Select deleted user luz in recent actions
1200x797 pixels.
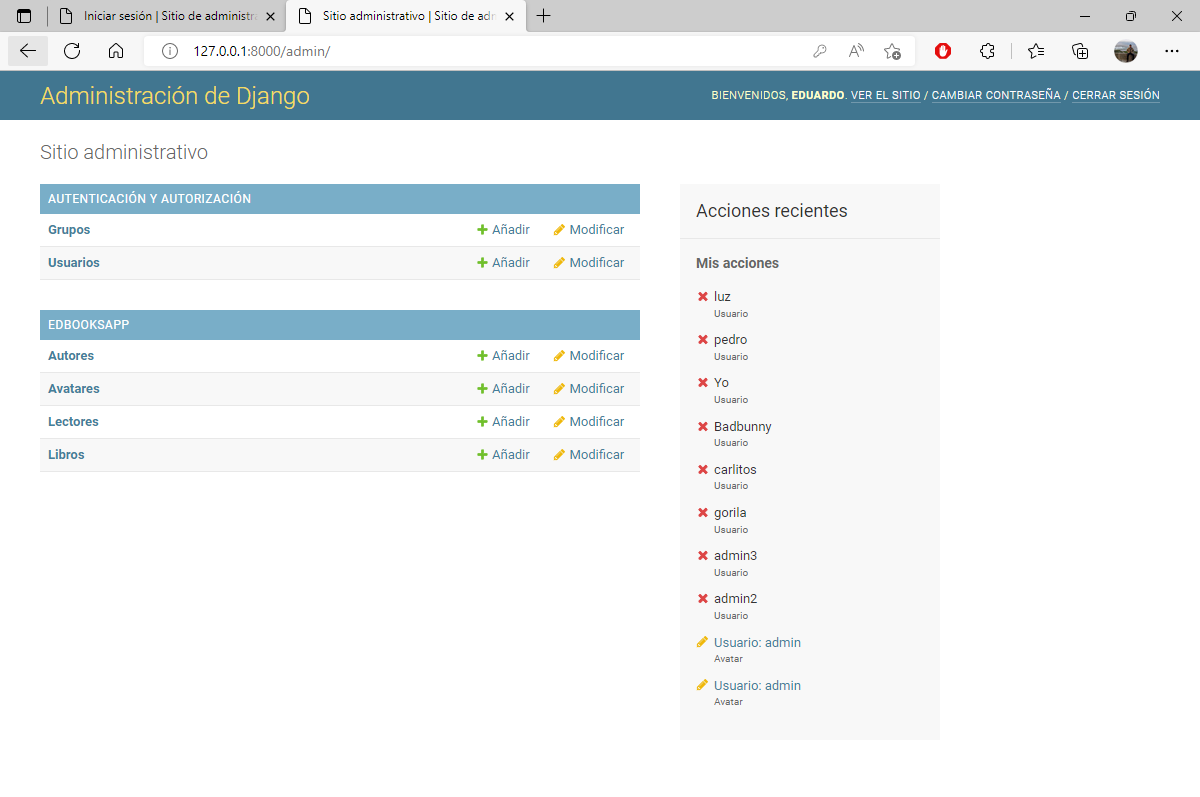722,297
